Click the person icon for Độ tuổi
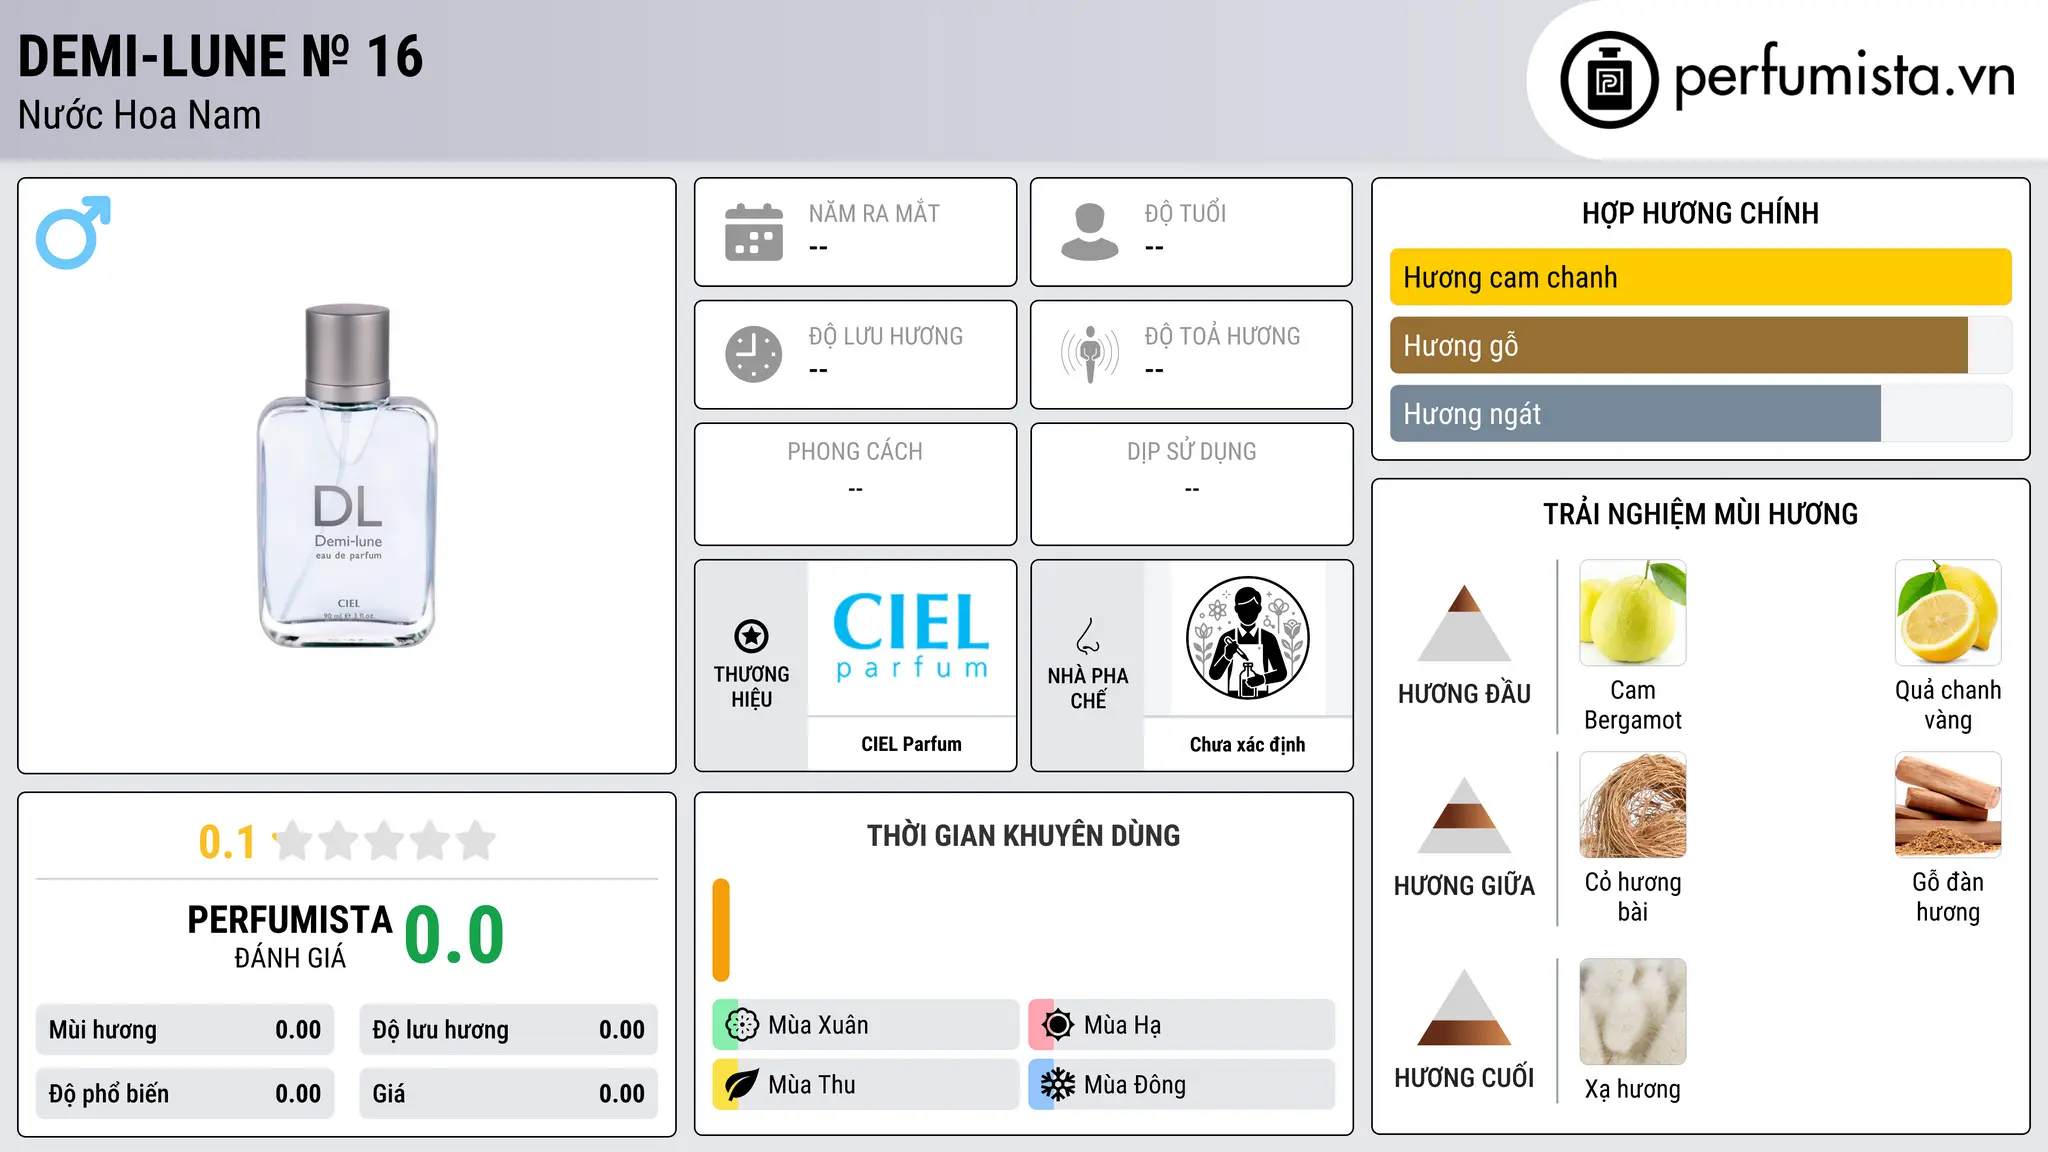Viewport: 2048px width, 1152px height. (1090, 232)
